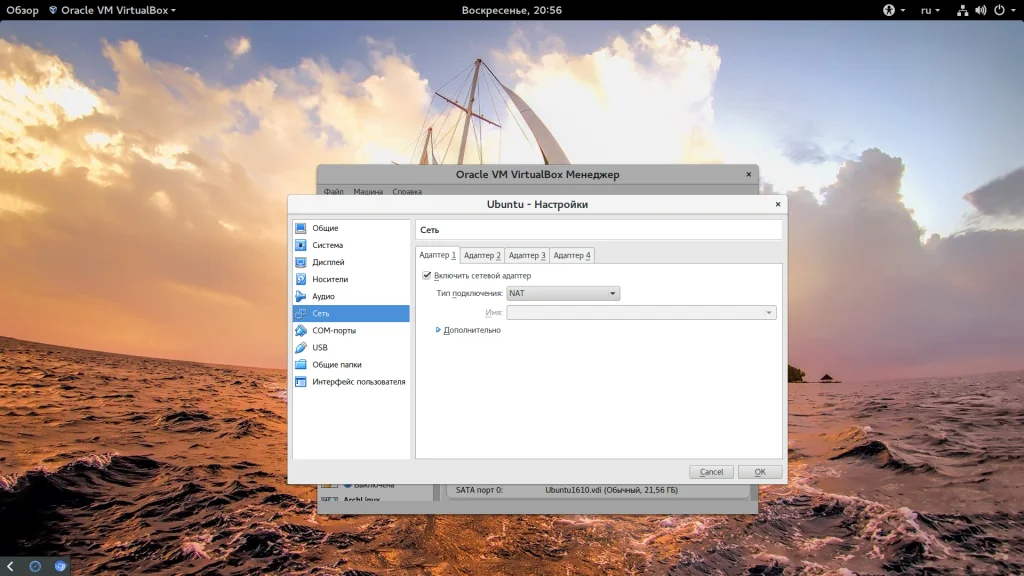The height and width of the screenshot is (576, 1024).
Task: Select the Система chip icon
Action: tap(300, 245)
